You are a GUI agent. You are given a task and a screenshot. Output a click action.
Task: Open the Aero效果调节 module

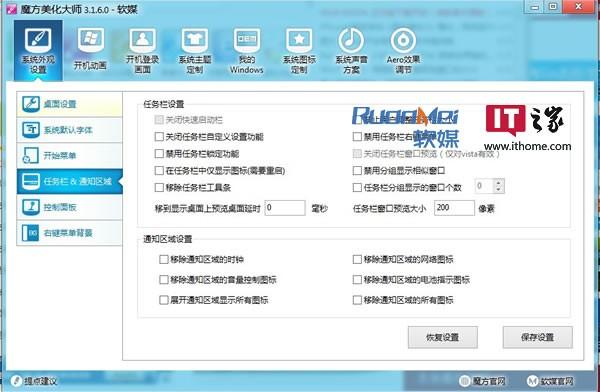403,50
